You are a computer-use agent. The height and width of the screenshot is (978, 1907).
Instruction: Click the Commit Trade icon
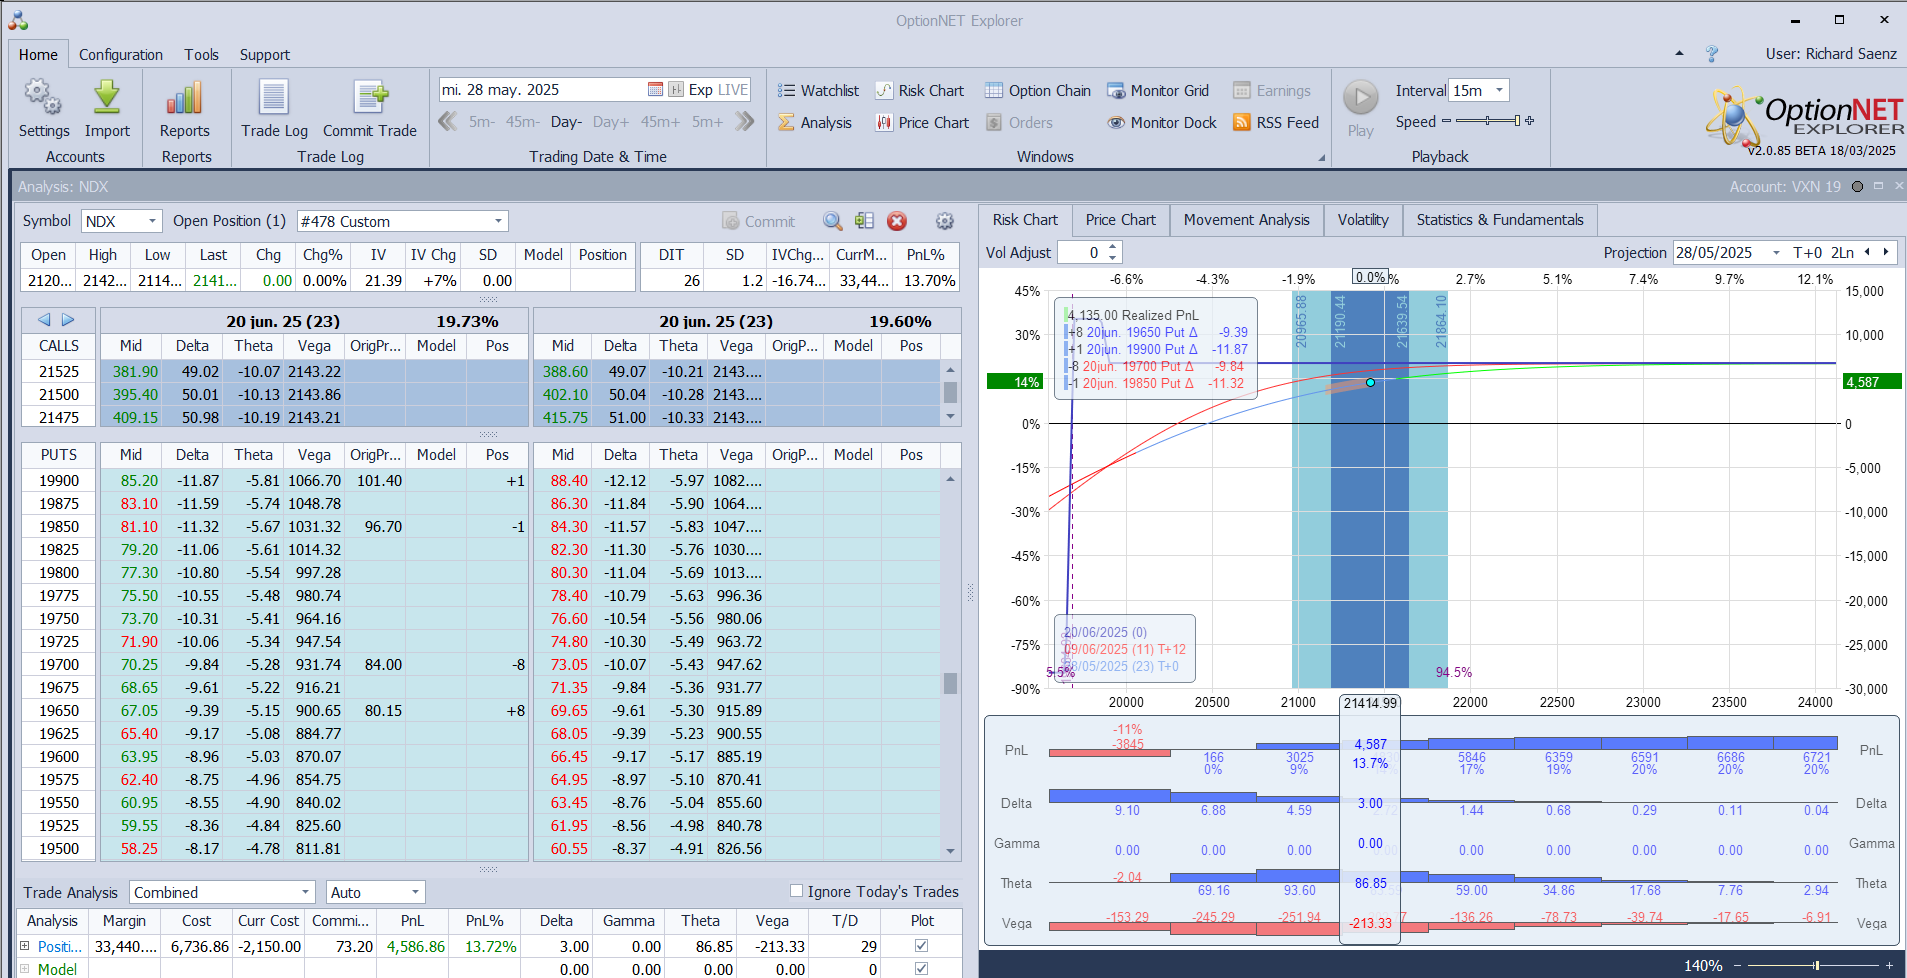pos(370,98)
